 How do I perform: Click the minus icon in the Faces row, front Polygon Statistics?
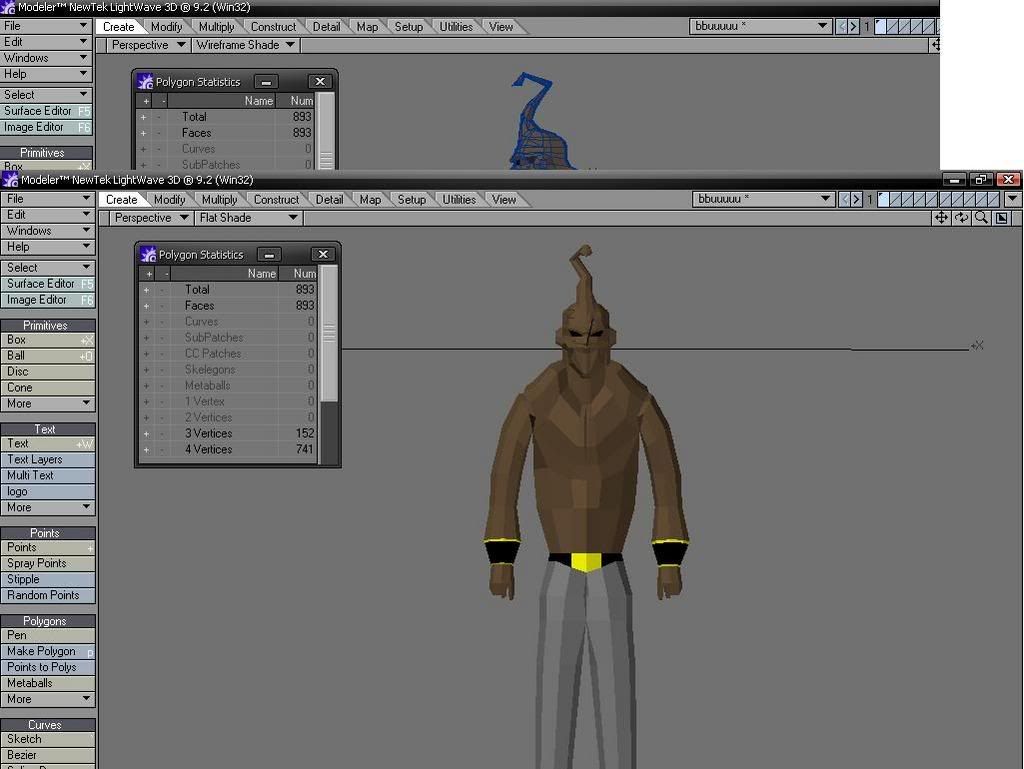pyautogui.click(x=163, y=306)
